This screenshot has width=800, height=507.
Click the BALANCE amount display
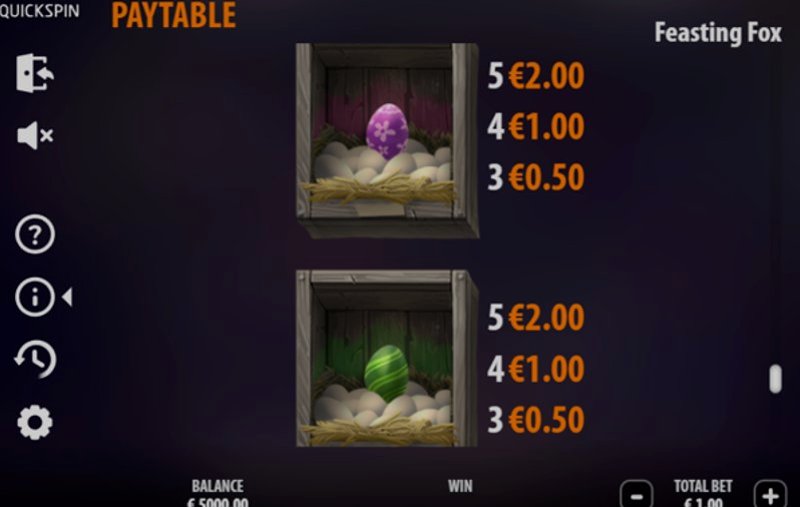(218, 502)
